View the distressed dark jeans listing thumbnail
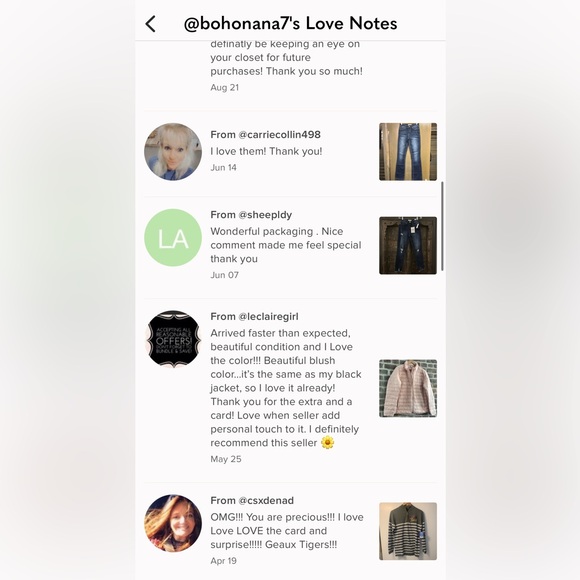 point(408,246)
